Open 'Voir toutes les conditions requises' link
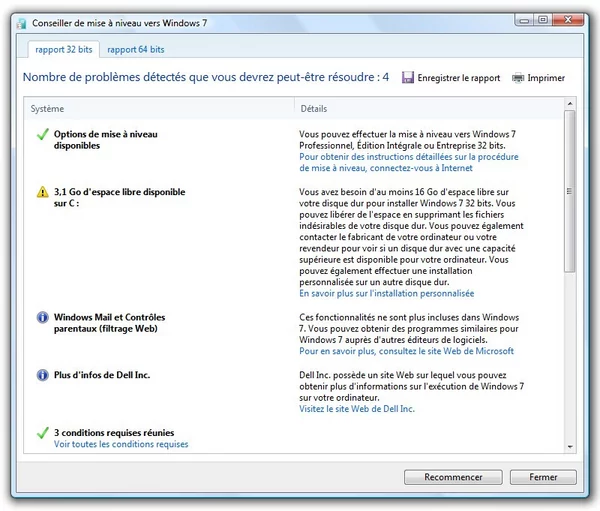600x511 pixels. pos(121,444)
